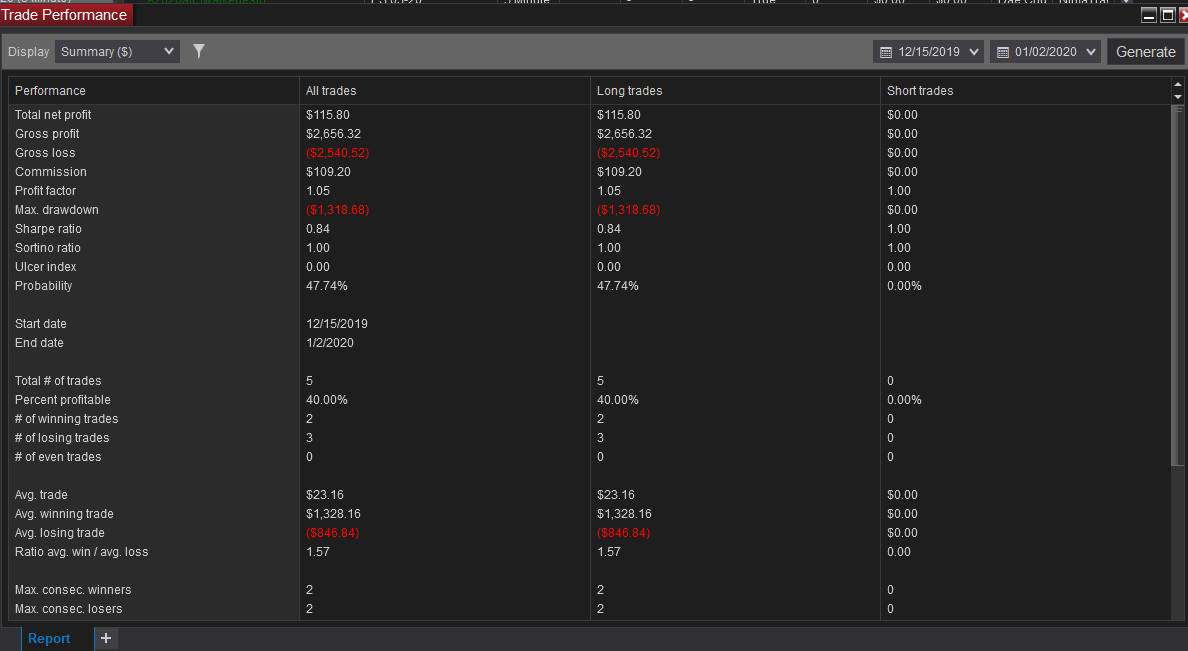Click the Start date row label

pos(41,324)
